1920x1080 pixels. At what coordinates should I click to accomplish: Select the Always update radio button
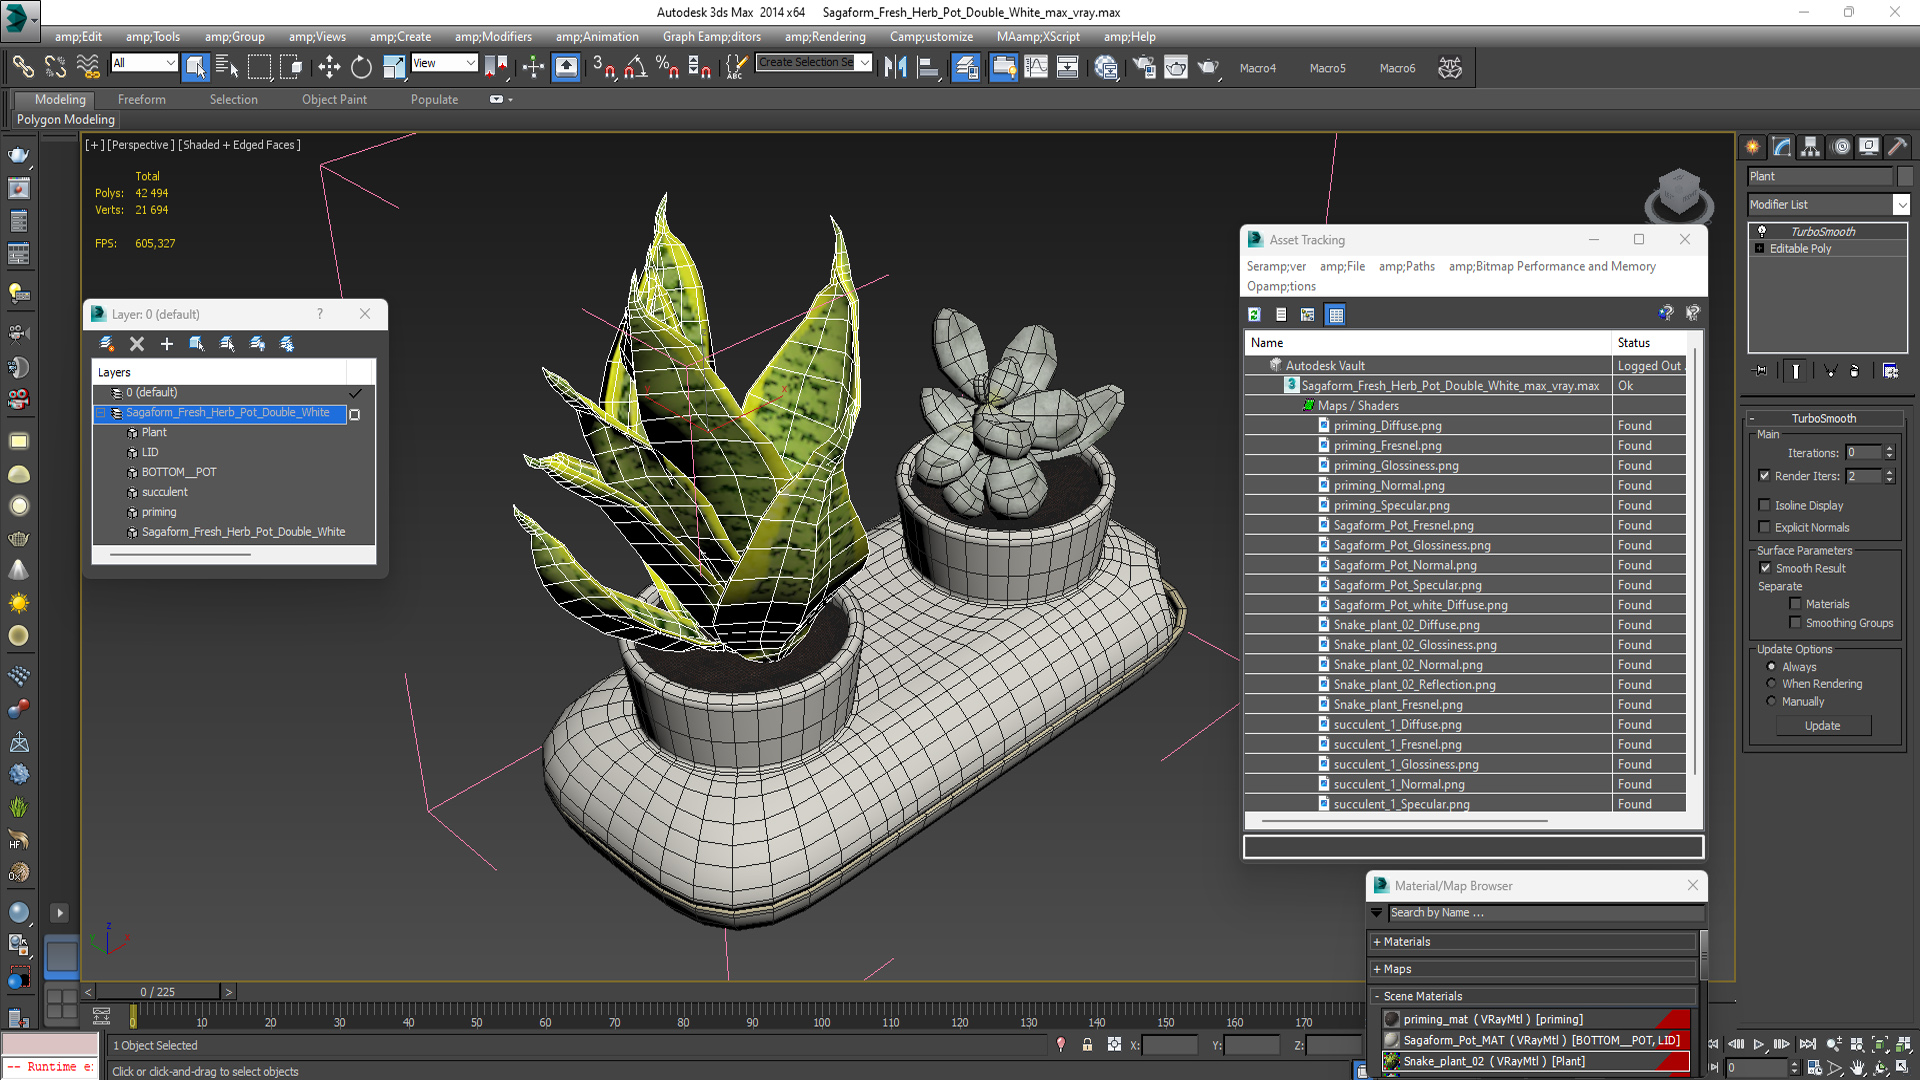(1771, 667)
